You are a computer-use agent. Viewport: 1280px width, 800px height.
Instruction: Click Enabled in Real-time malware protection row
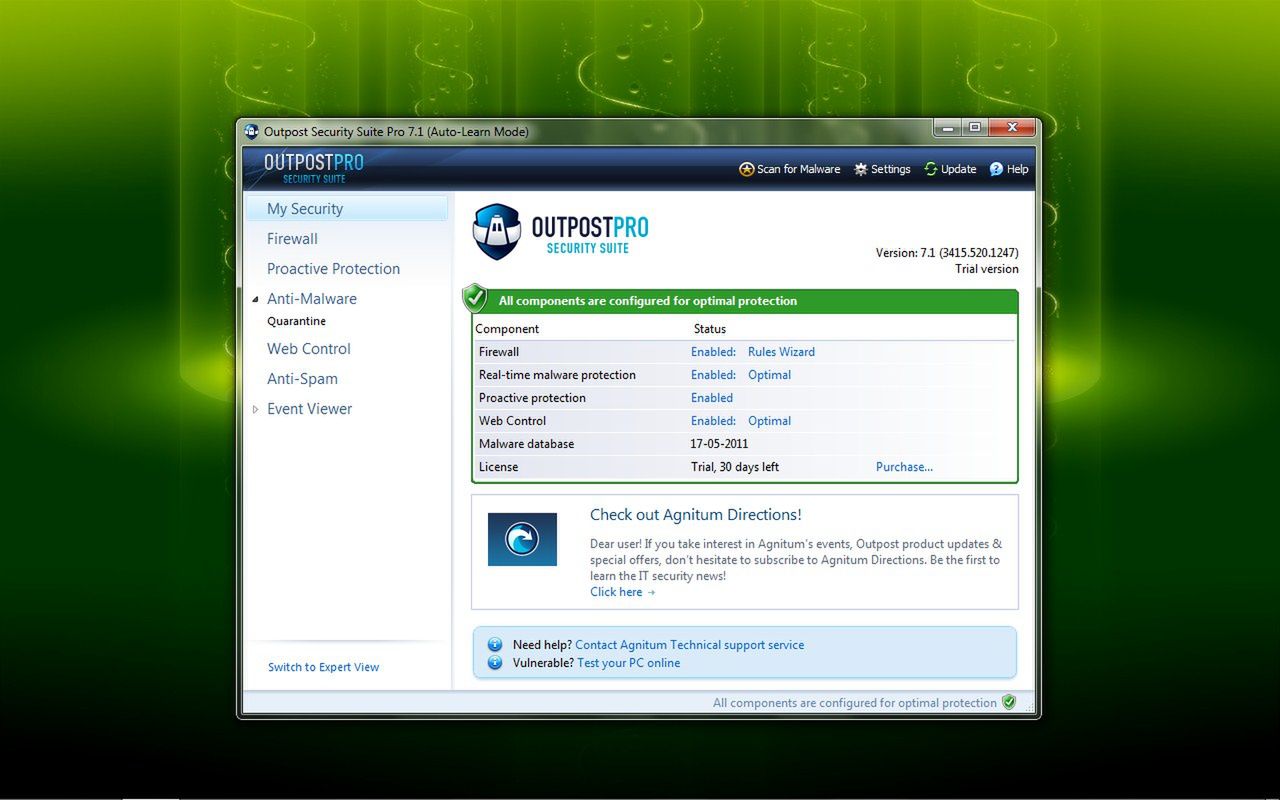[713, 375]
